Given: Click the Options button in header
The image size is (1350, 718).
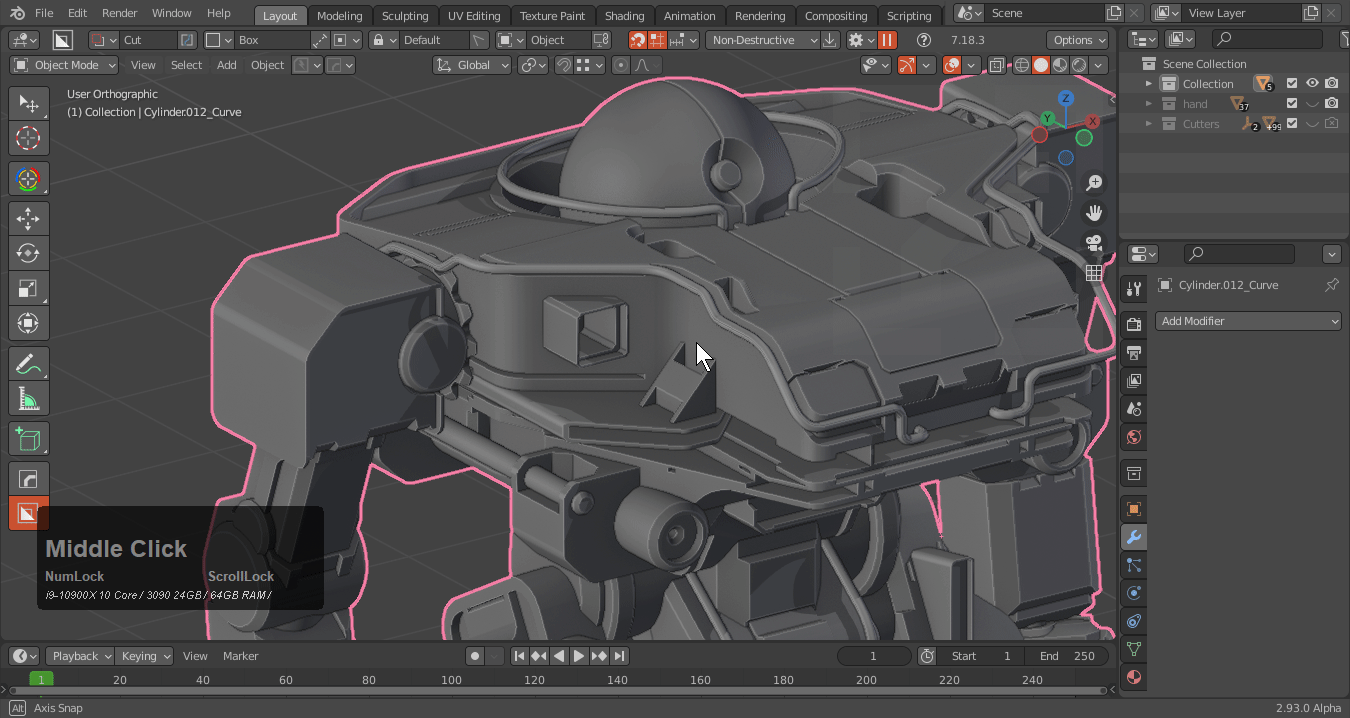Looking at the screenshot, I should pos(1079,40).
